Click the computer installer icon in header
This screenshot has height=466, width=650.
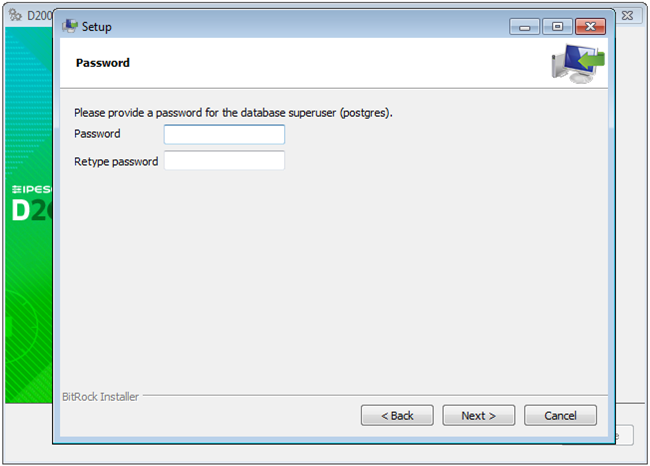tap(578, 64)
